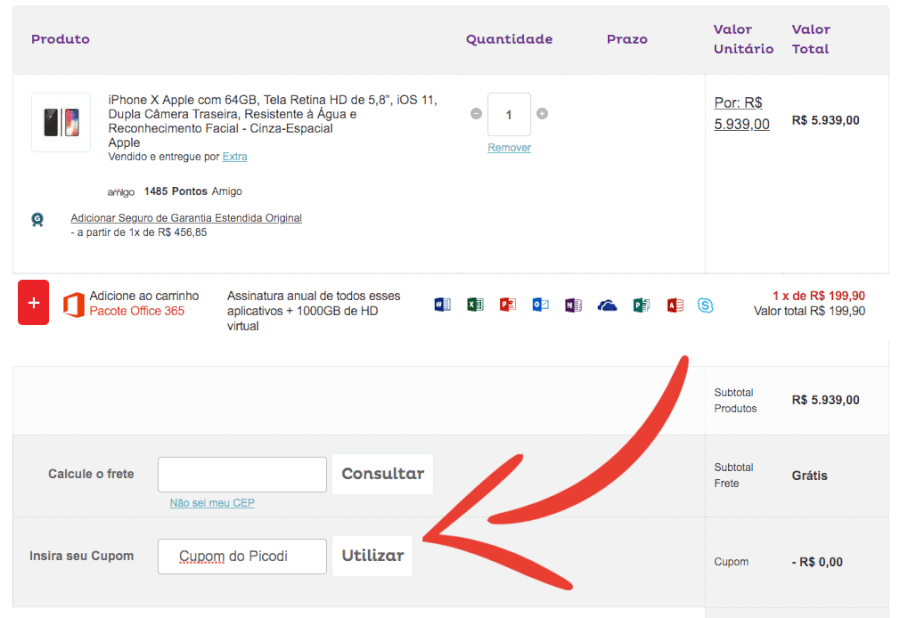
Task: Click the Excel app icon
Action: [475, 304]
